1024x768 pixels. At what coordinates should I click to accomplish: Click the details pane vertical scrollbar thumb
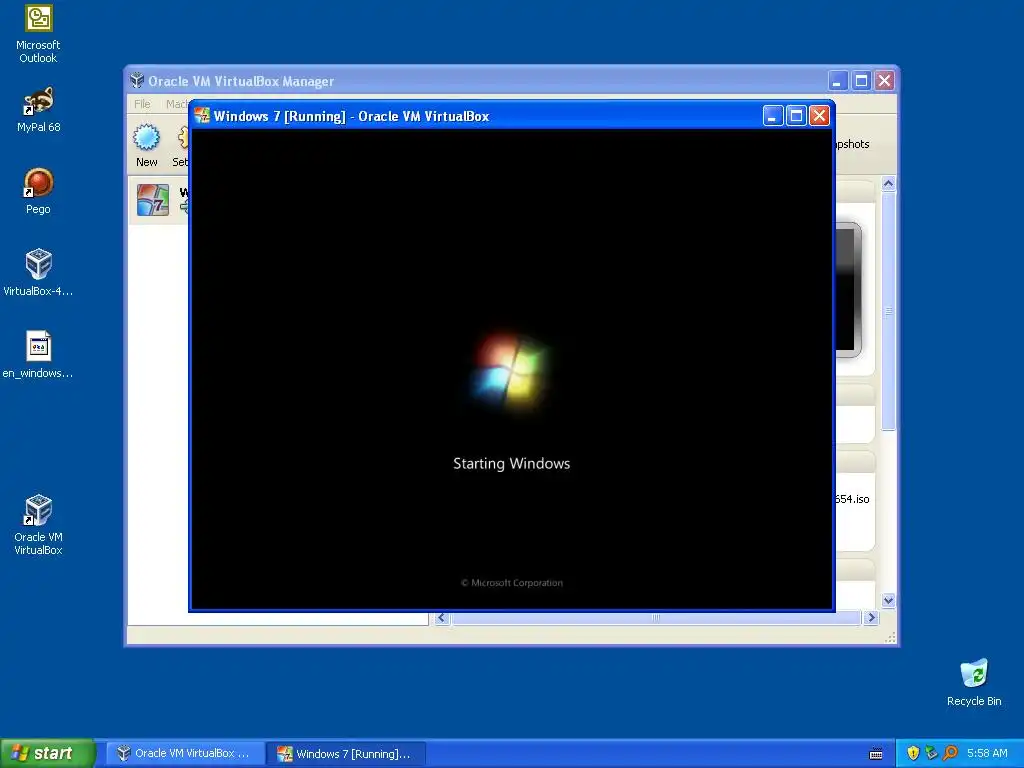888,311
